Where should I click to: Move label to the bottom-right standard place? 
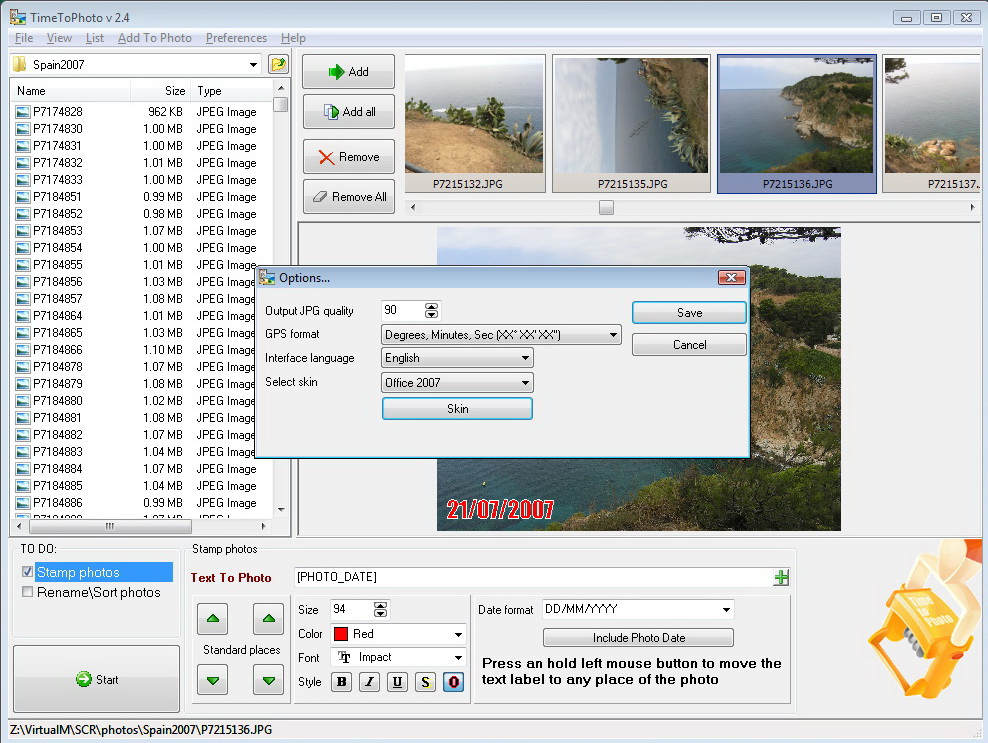(268, 680)
